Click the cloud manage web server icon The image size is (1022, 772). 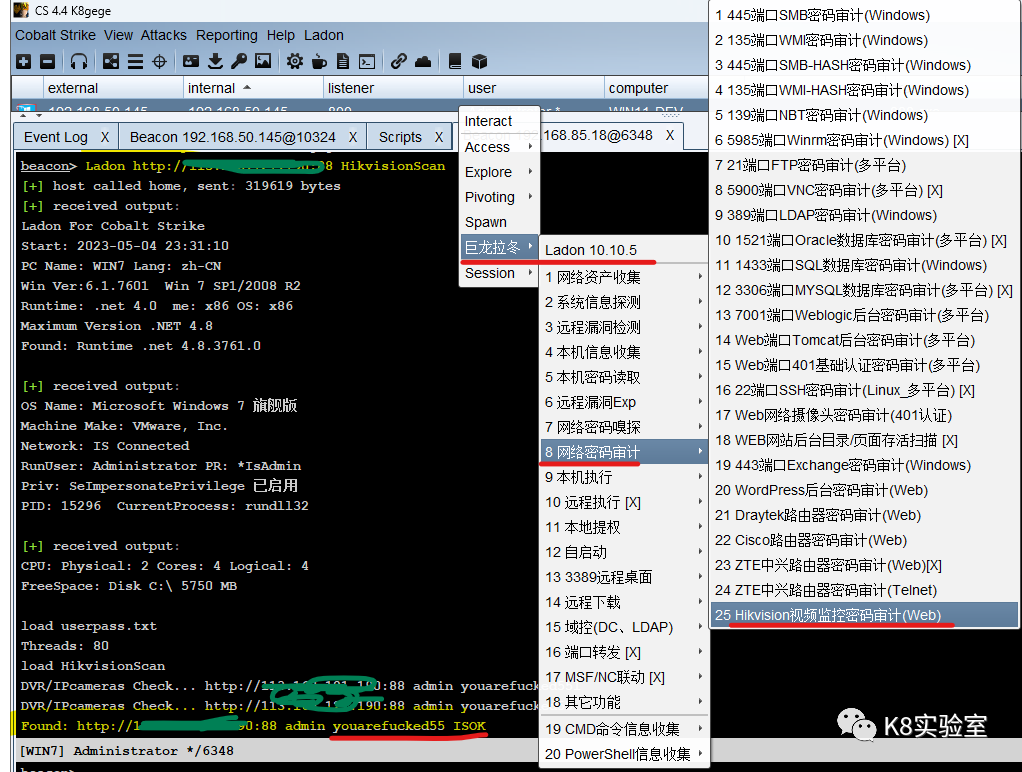[423, 61]
